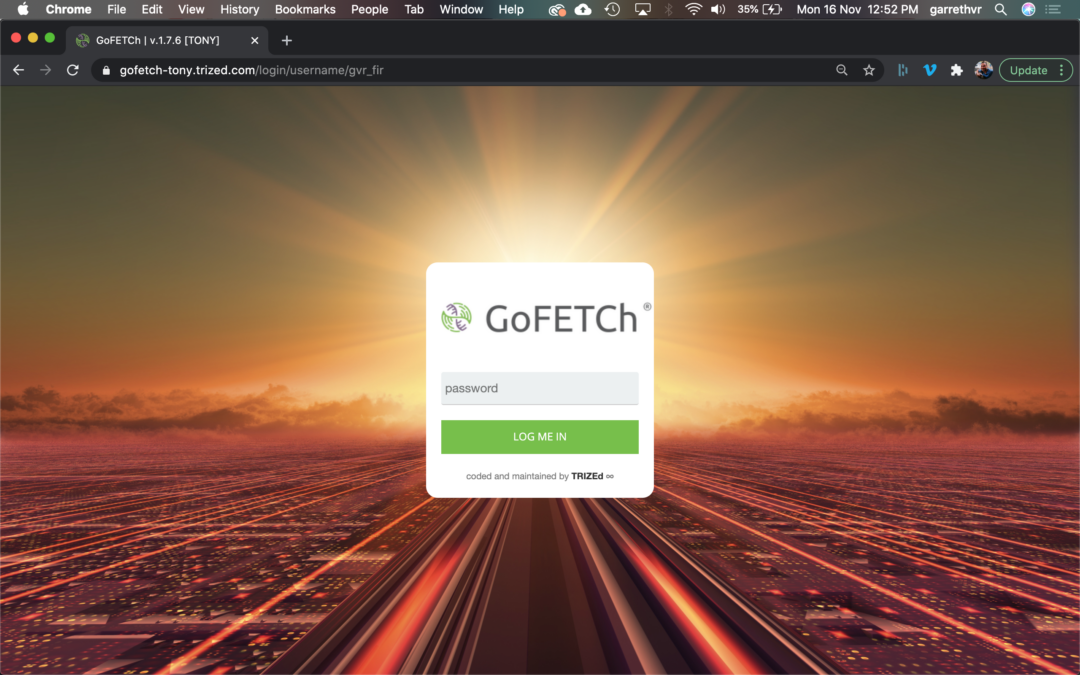Screen dimensions: 1080x675
Task: Open the Bookmarks menu
Action: pos(305,10)
